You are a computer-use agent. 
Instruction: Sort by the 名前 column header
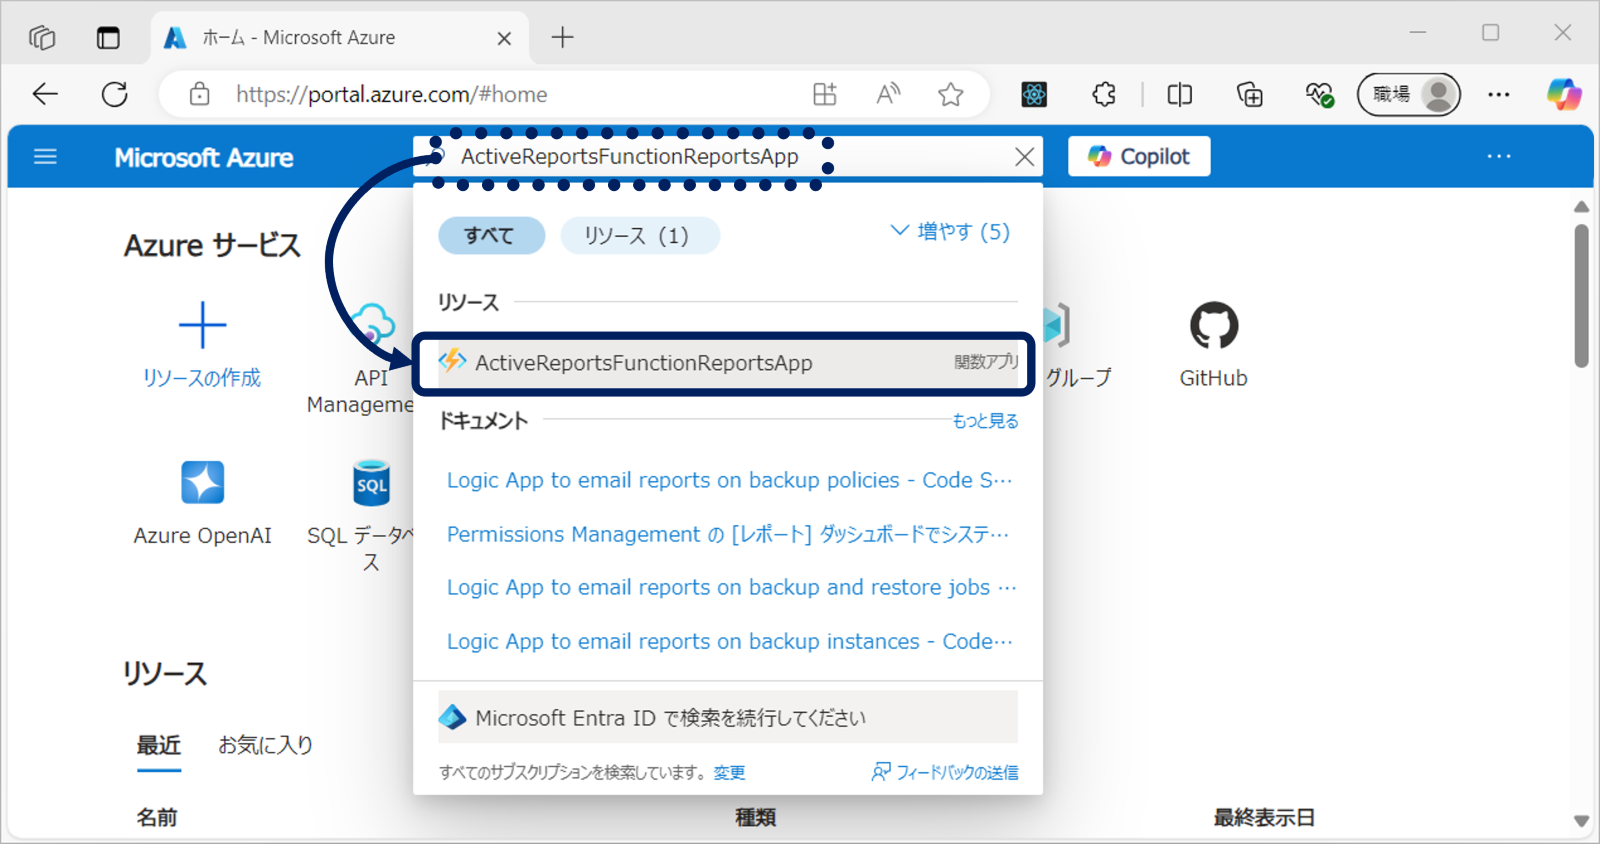pyautogui.click(x=157, y=818)
